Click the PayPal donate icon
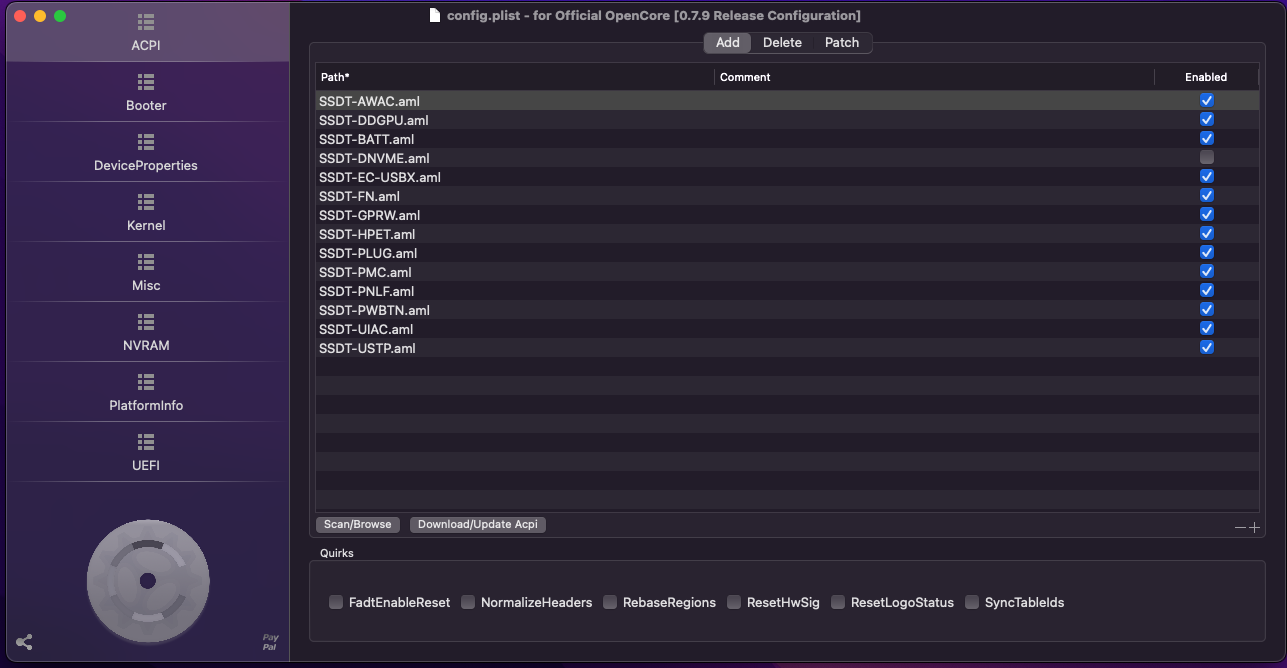This screenshot has height=668, width=1287. pyautogui.click(x=270, y=642)
